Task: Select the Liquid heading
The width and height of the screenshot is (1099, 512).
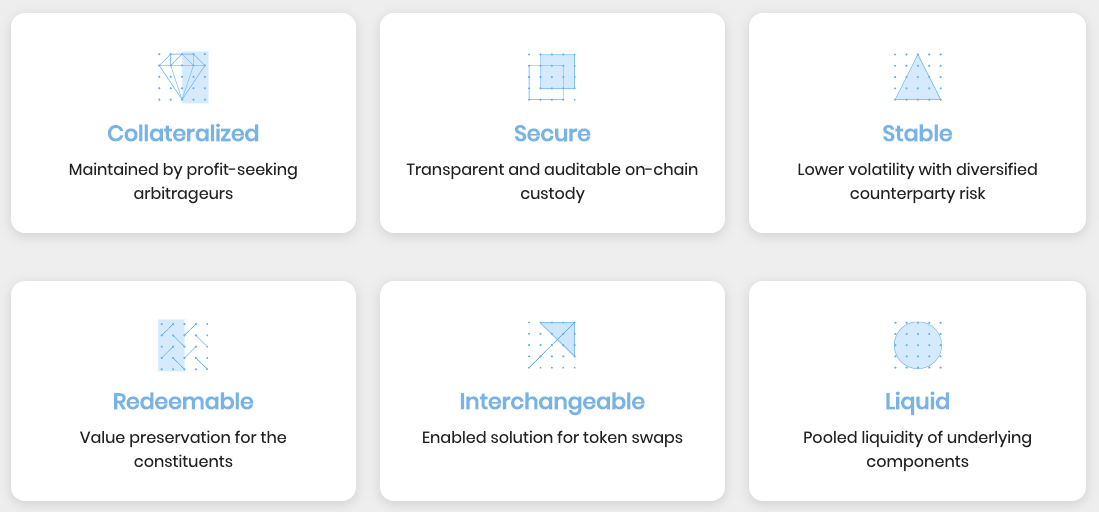Action: point(917,401)
